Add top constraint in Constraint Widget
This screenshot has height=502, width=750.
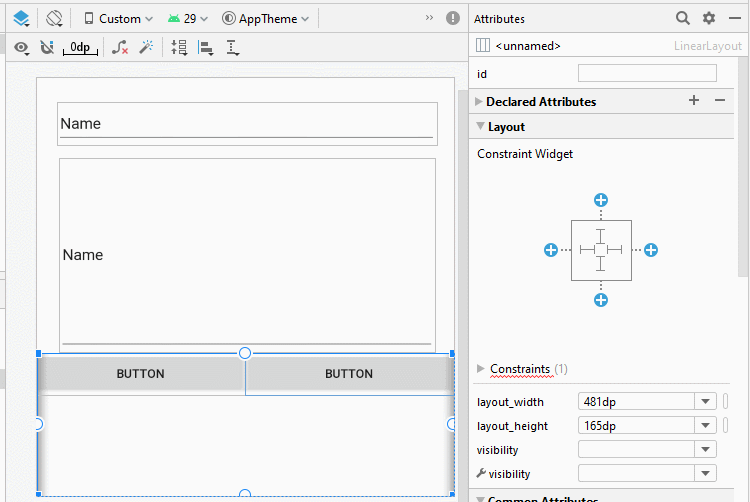pyautogui.click(x=601, y=200)
